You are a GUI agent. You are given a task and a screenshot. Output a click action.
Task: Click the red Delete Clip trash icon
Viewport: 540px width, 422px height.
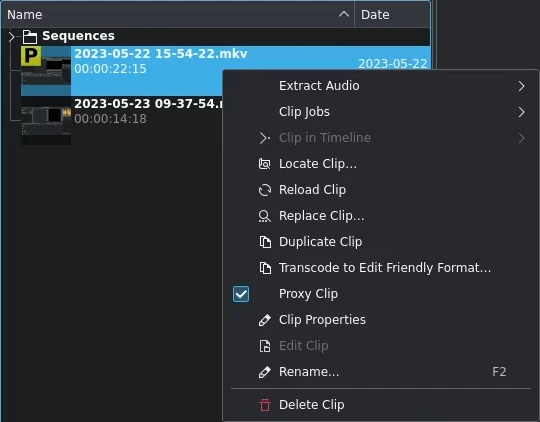[264, 405]
